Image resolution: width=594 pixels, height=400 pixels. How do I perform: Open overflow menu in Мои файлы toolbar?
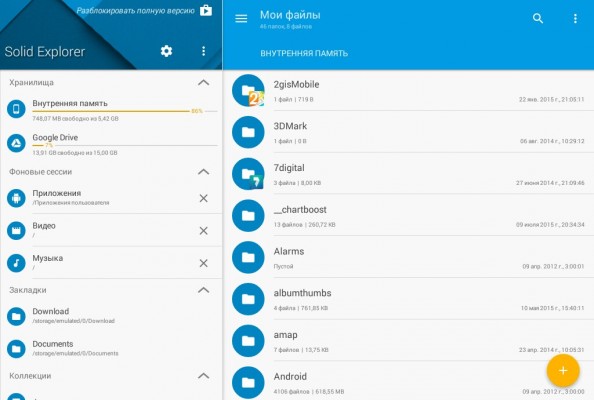tap(575, 18)
